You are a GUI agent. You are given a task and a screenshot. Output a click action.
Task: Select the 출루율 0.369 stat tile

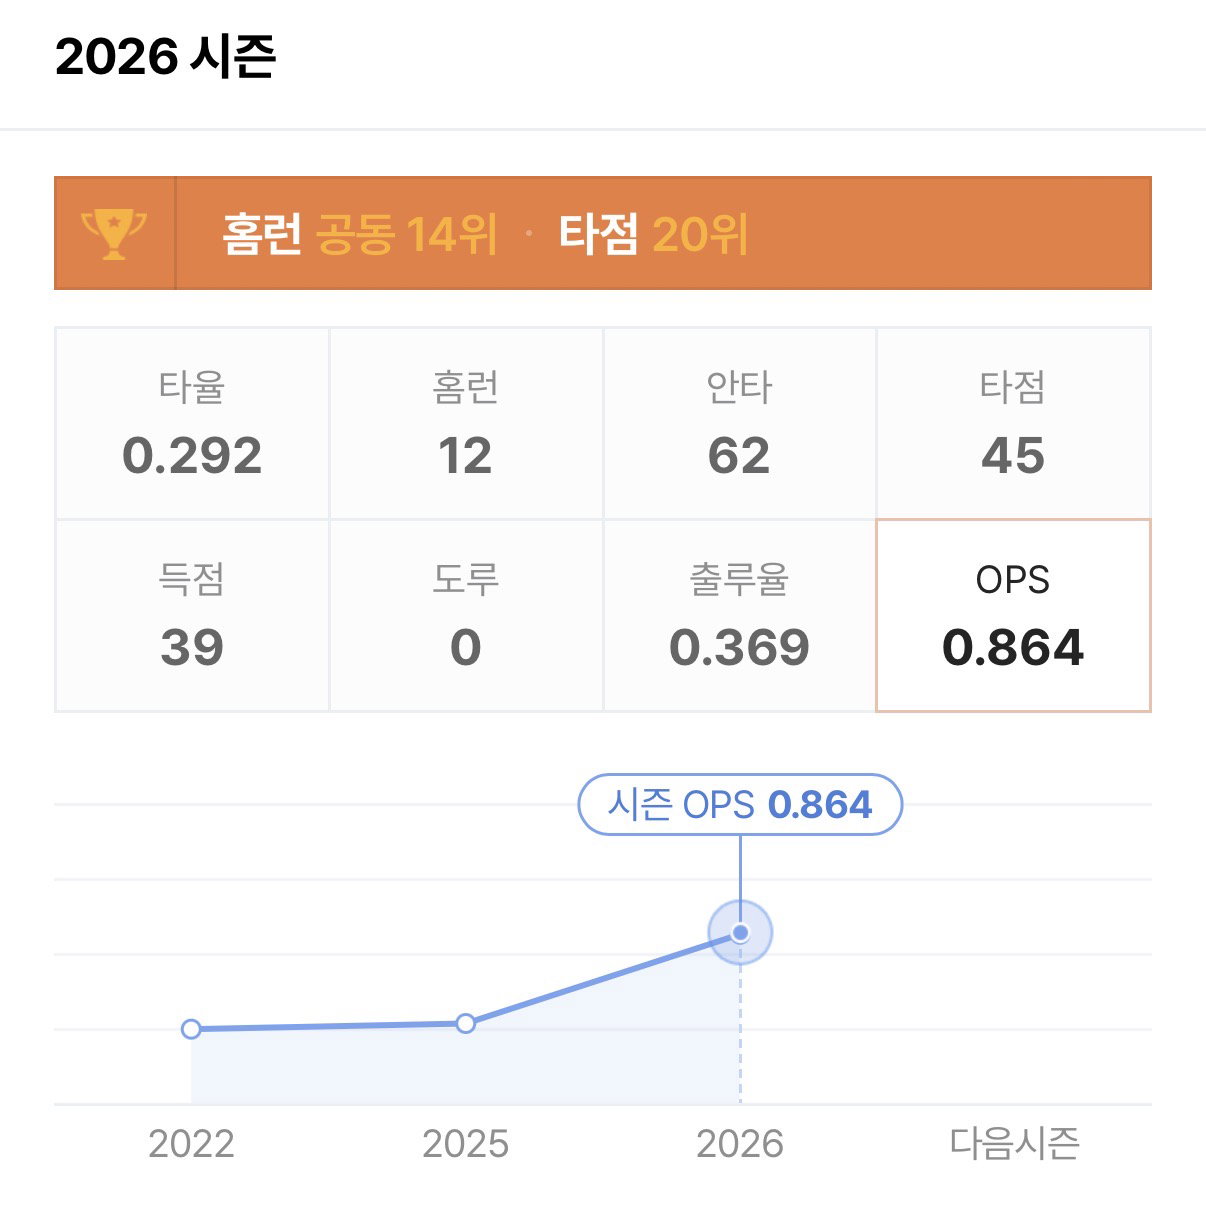740,615
